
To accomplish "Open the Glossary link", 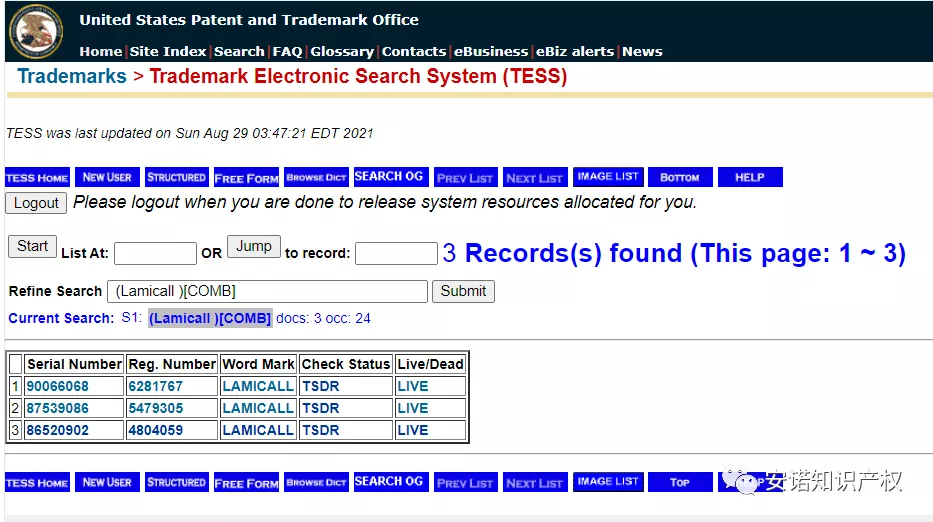I will click(342, 52).
